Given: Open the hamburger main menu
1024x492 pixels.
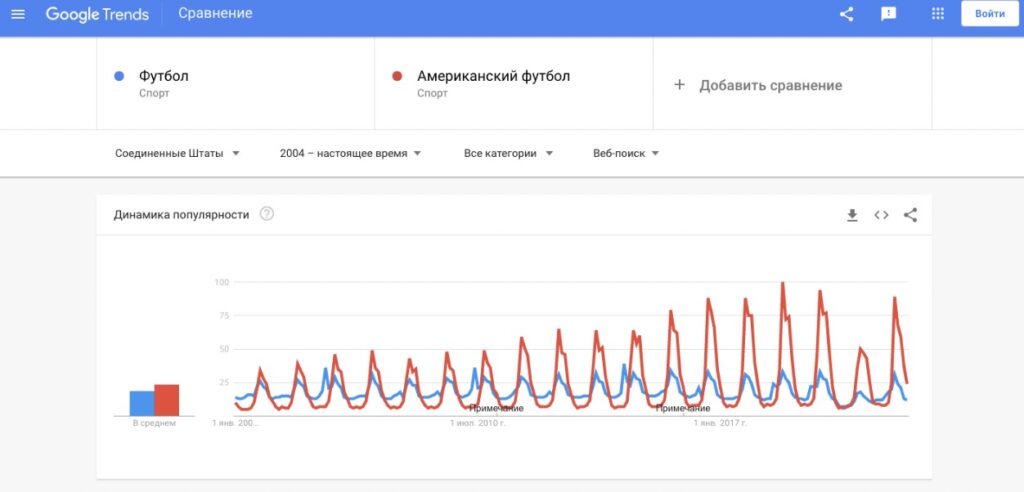Looking at the screenshot, I should (18, 14).
